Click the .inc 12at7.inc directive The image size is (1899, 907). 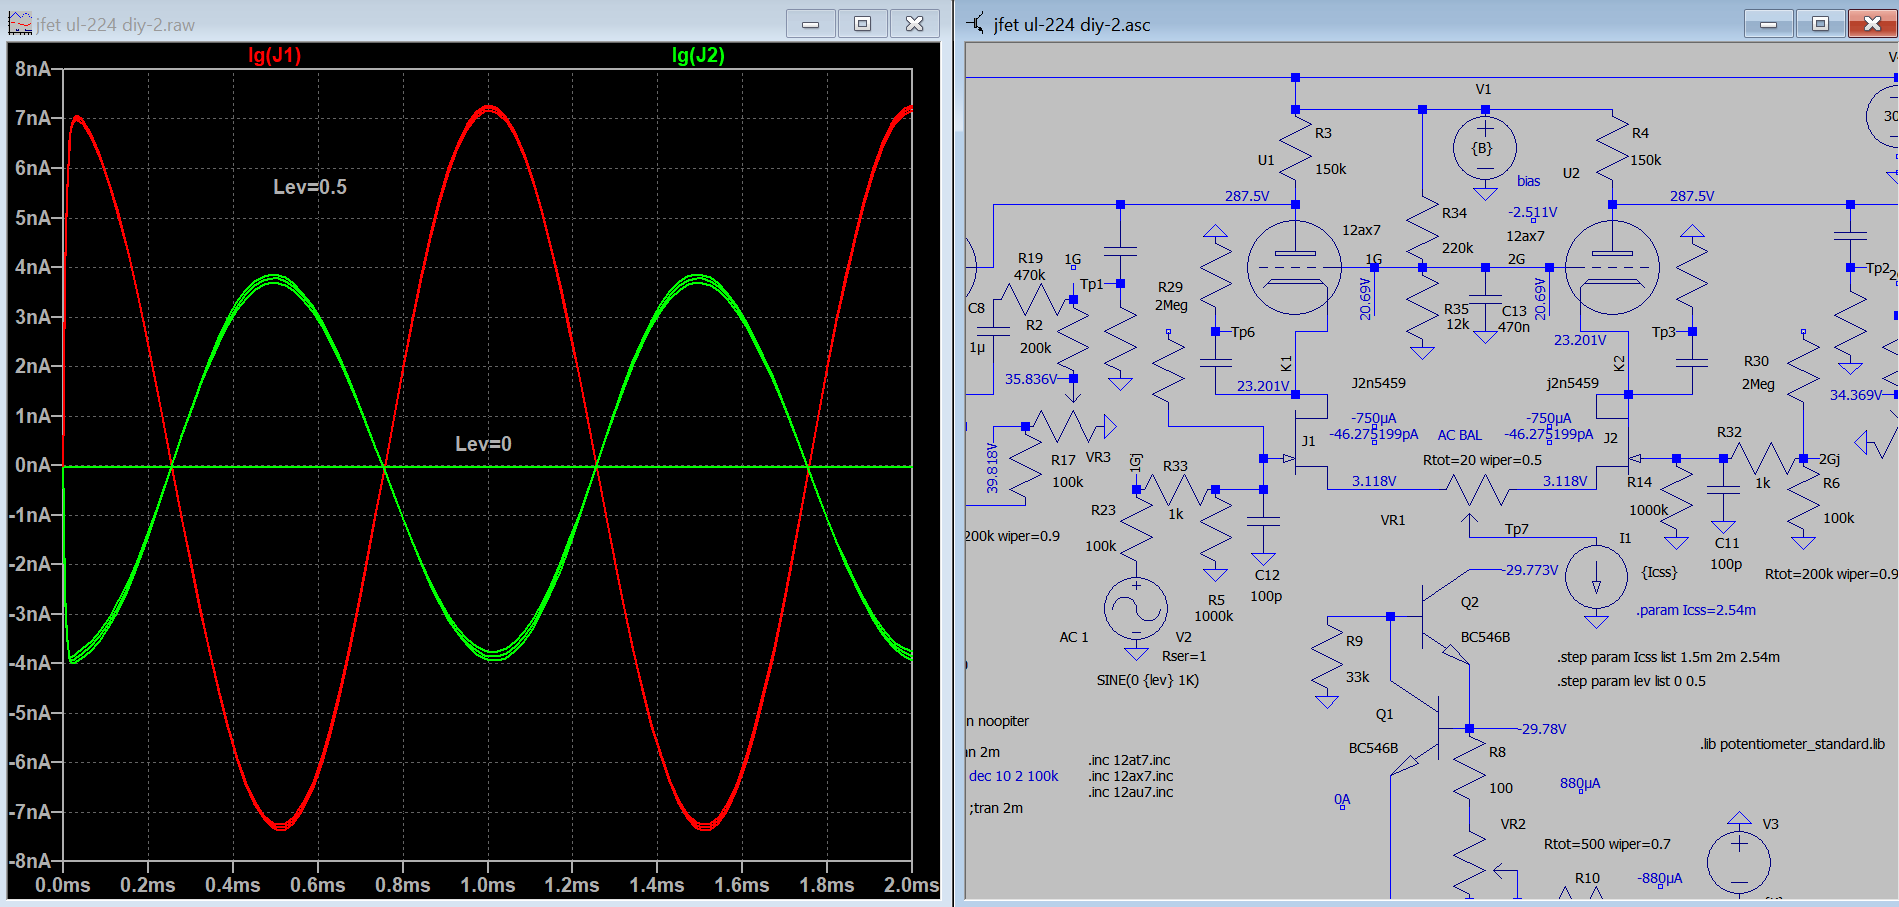[1129, 760]
